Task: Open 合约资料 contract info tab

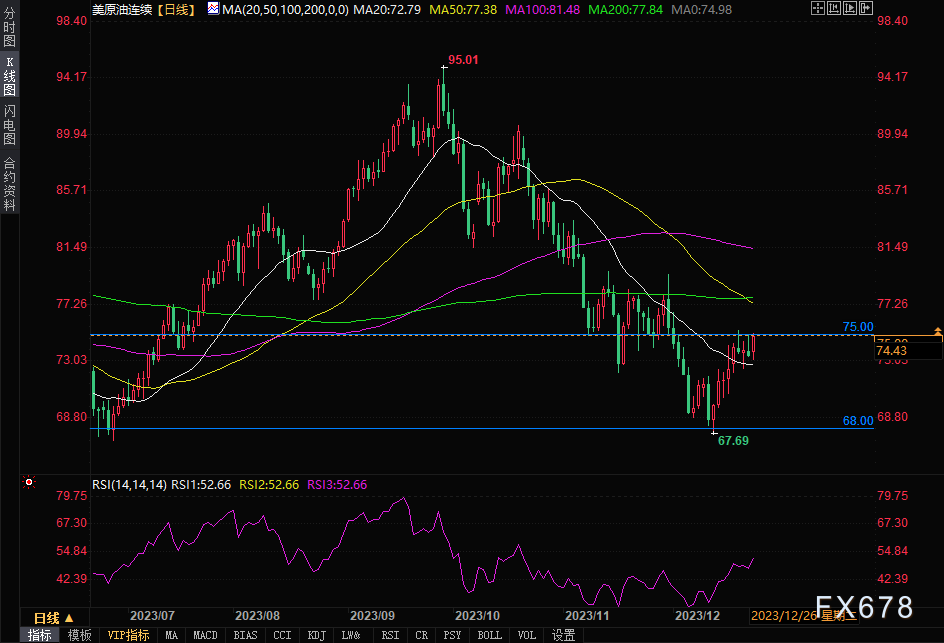Action: (x=10, y=184)
